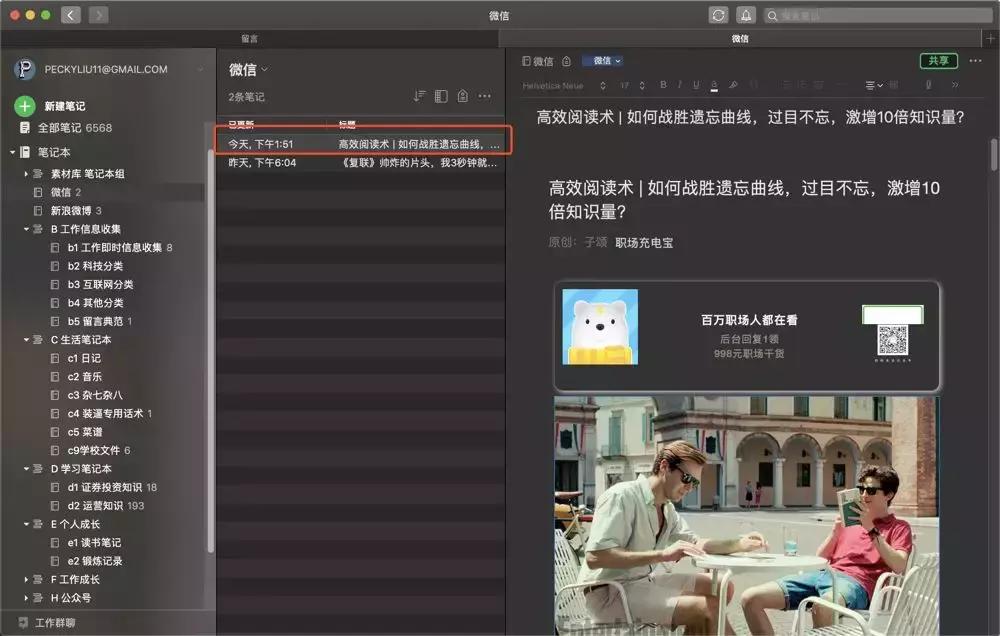Click the insert table icon in formatting bar
The width and height of the screenshot is (1000, 636).
[x=893, y=85]
